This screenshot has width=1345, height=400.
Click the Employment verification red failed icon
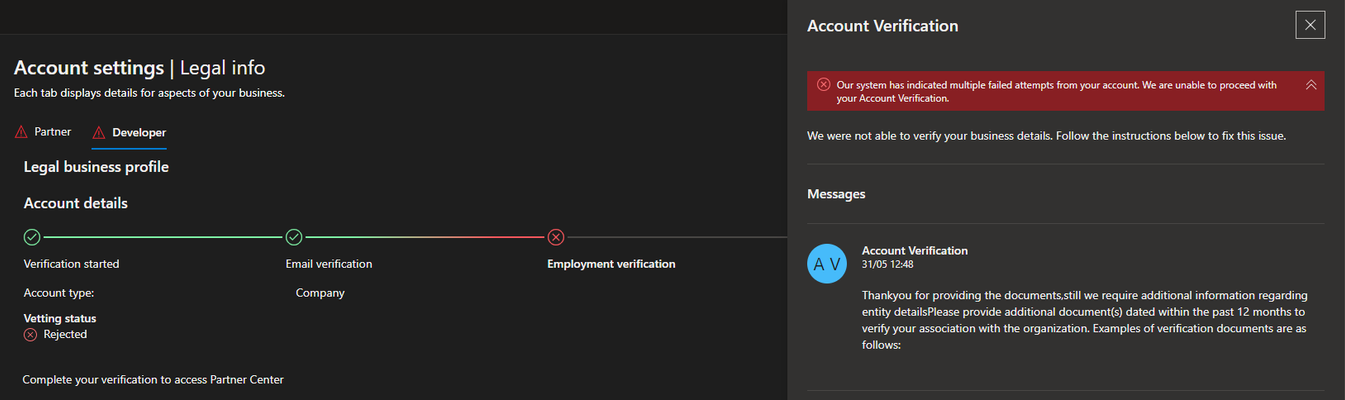(556, 237)
